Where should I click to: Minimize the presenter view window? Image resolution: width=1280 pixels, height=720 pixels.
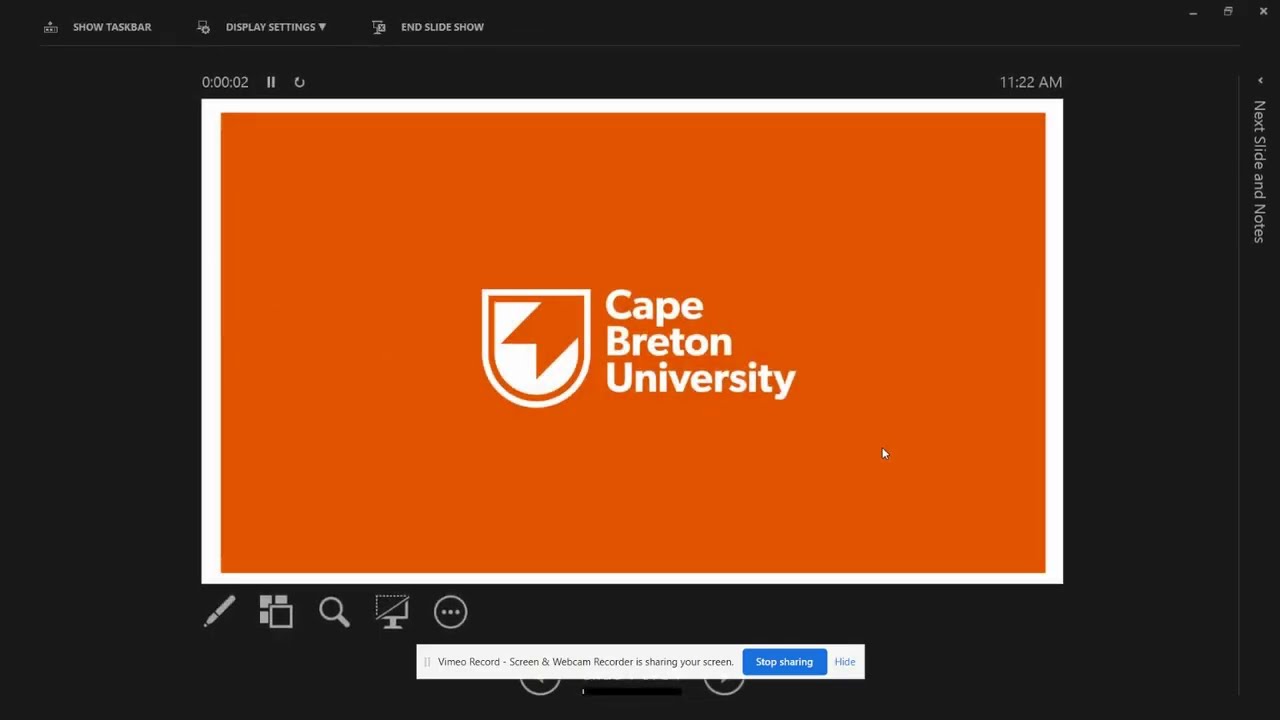tap(1193, 12)
